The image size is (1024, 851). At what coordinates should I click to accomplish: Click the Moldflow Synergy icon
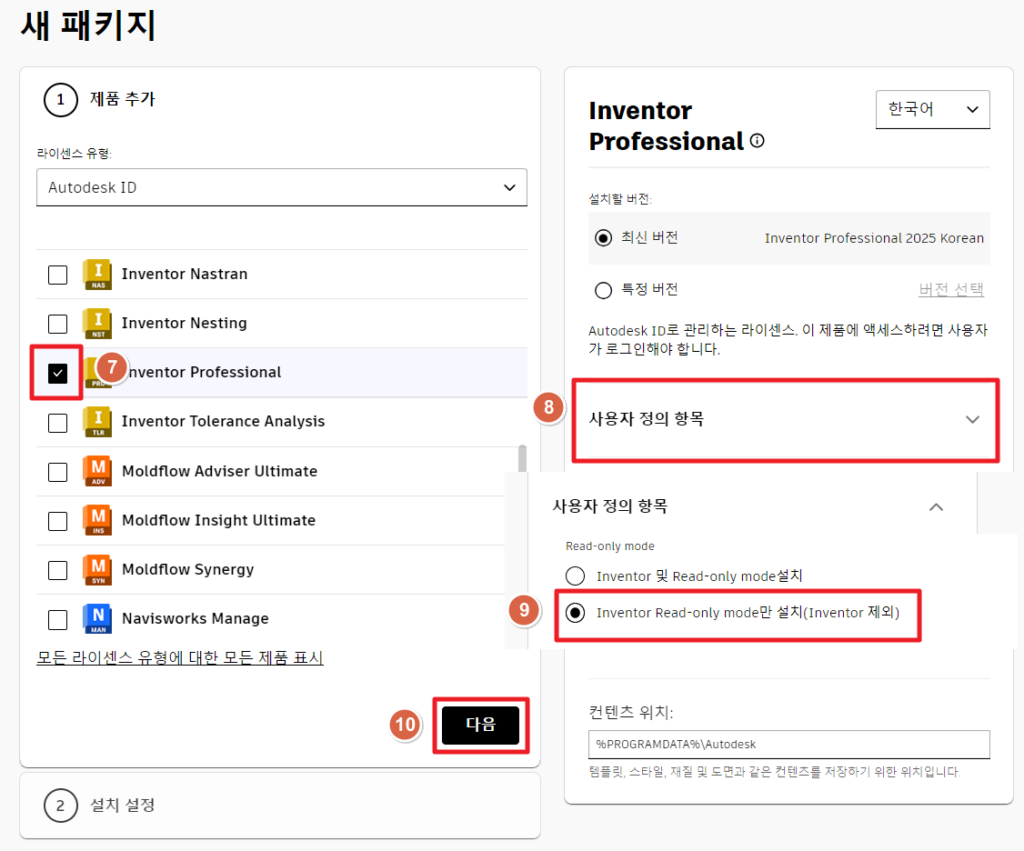(97, 570)
